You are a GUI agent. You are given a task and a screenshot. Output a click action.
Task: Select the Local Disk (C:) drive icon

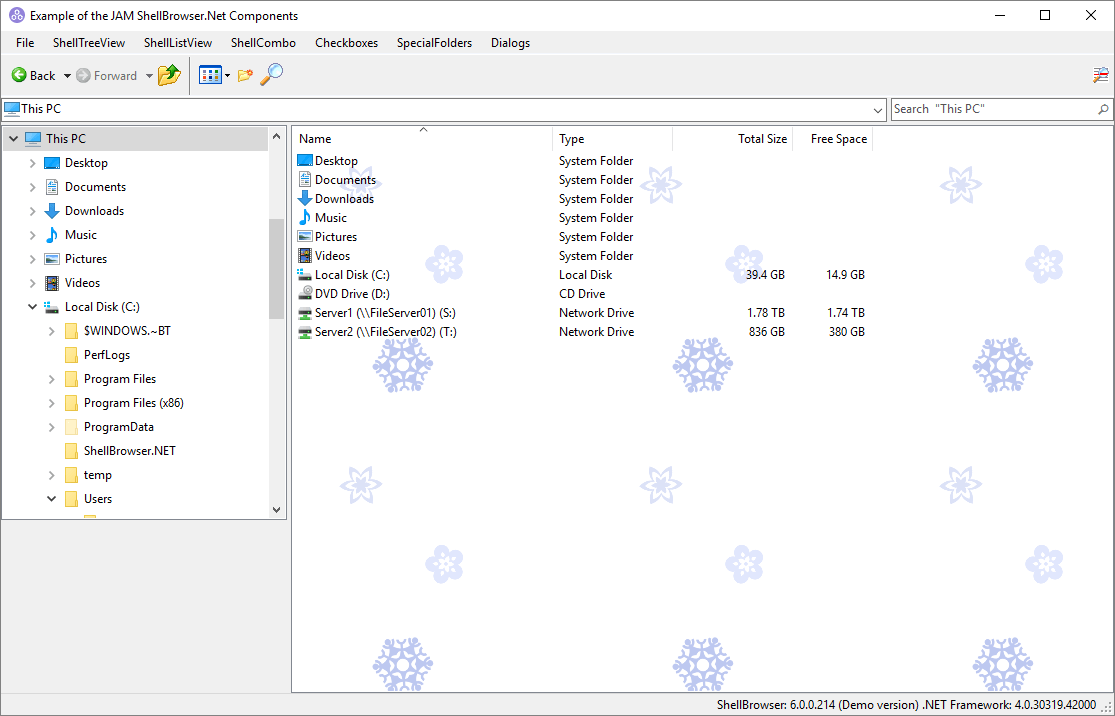305,274
